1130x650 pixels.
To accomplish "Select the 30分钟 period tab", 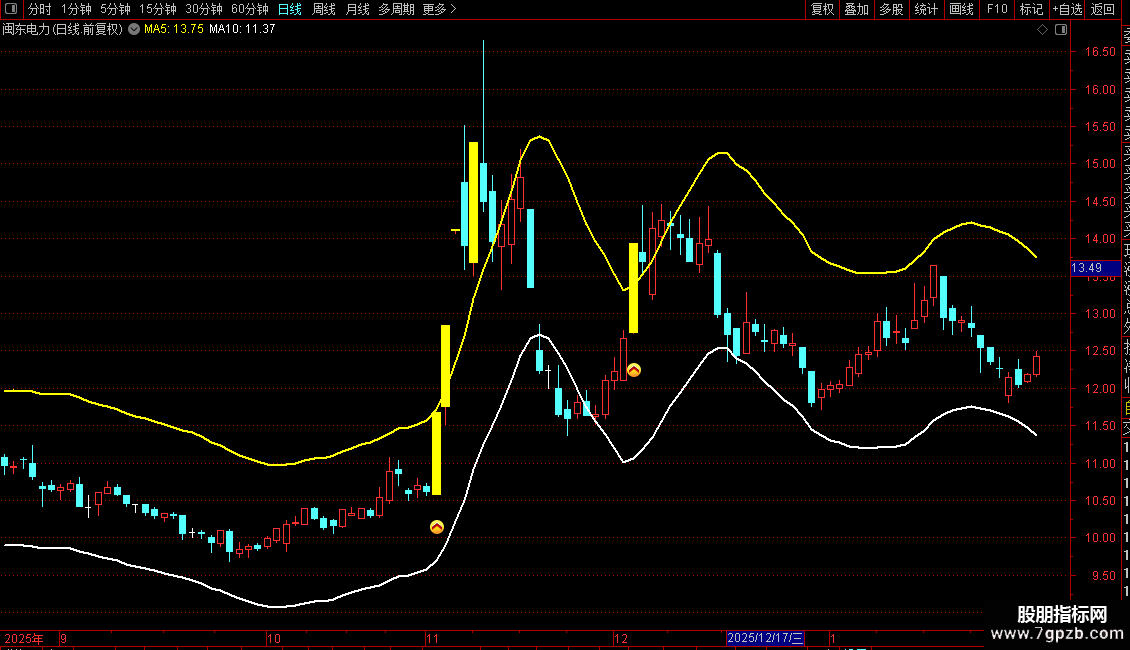I will [203, 9].
